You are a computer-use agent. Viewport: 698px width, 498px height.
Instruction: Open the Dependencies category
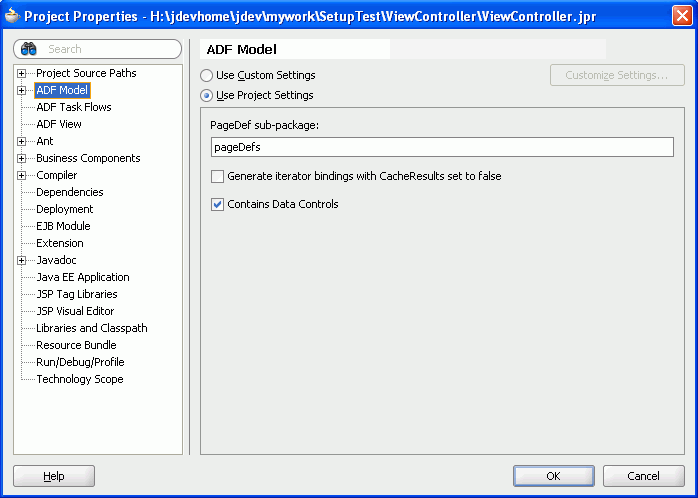[x=70, y=192]
